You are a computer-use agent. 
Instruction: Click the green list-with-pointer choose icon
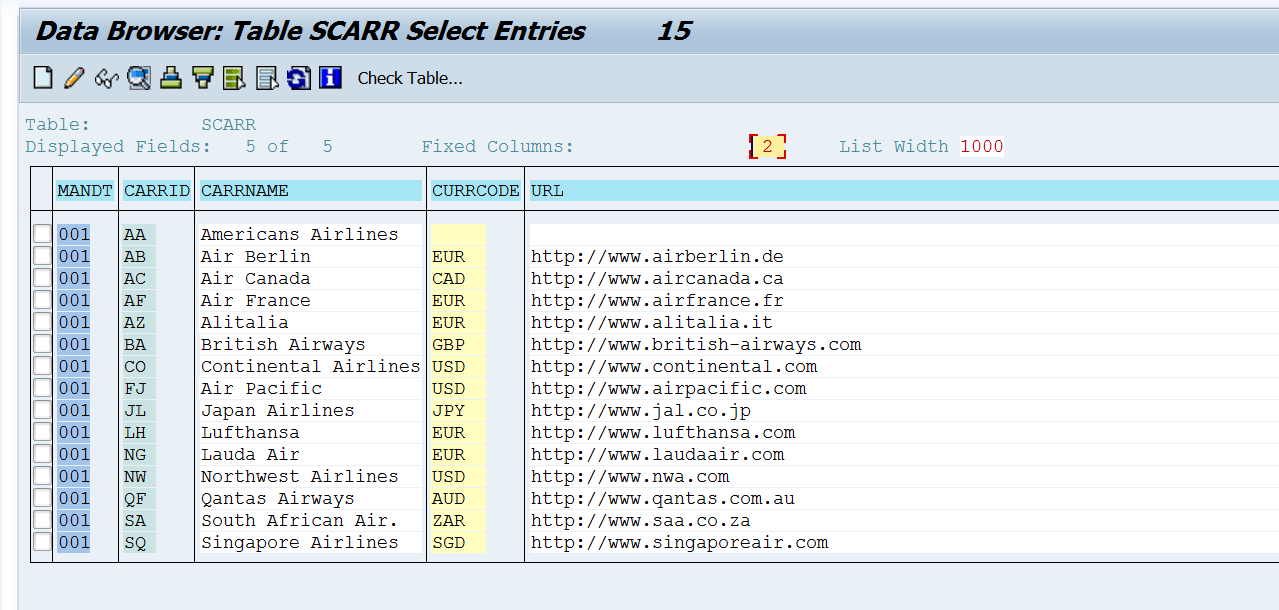tap(233, 78)
